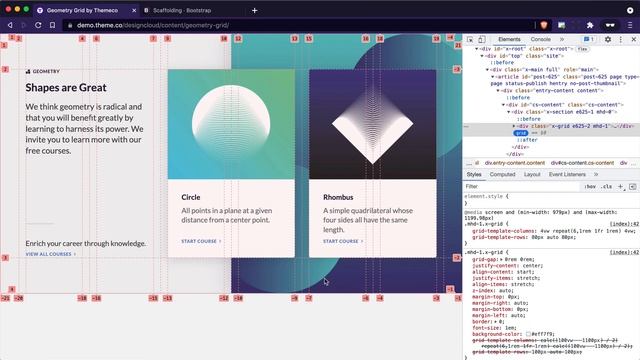The height and width of the screenshot is (360, 640).
Task: Collapse the entry-content div node
Action: click(x=498, y=90)
